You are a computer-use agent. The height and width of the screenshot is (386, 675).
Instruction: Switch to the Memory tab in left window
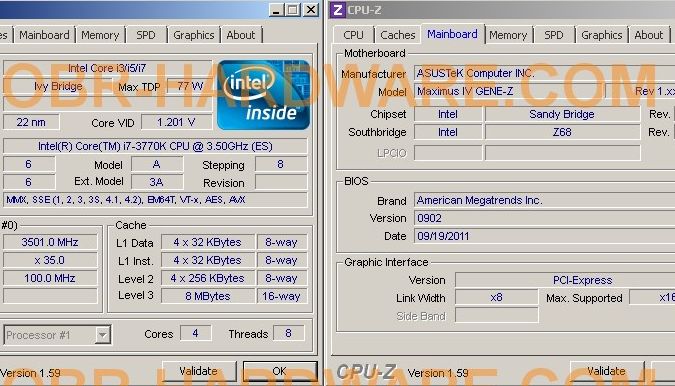coord(100,35)
